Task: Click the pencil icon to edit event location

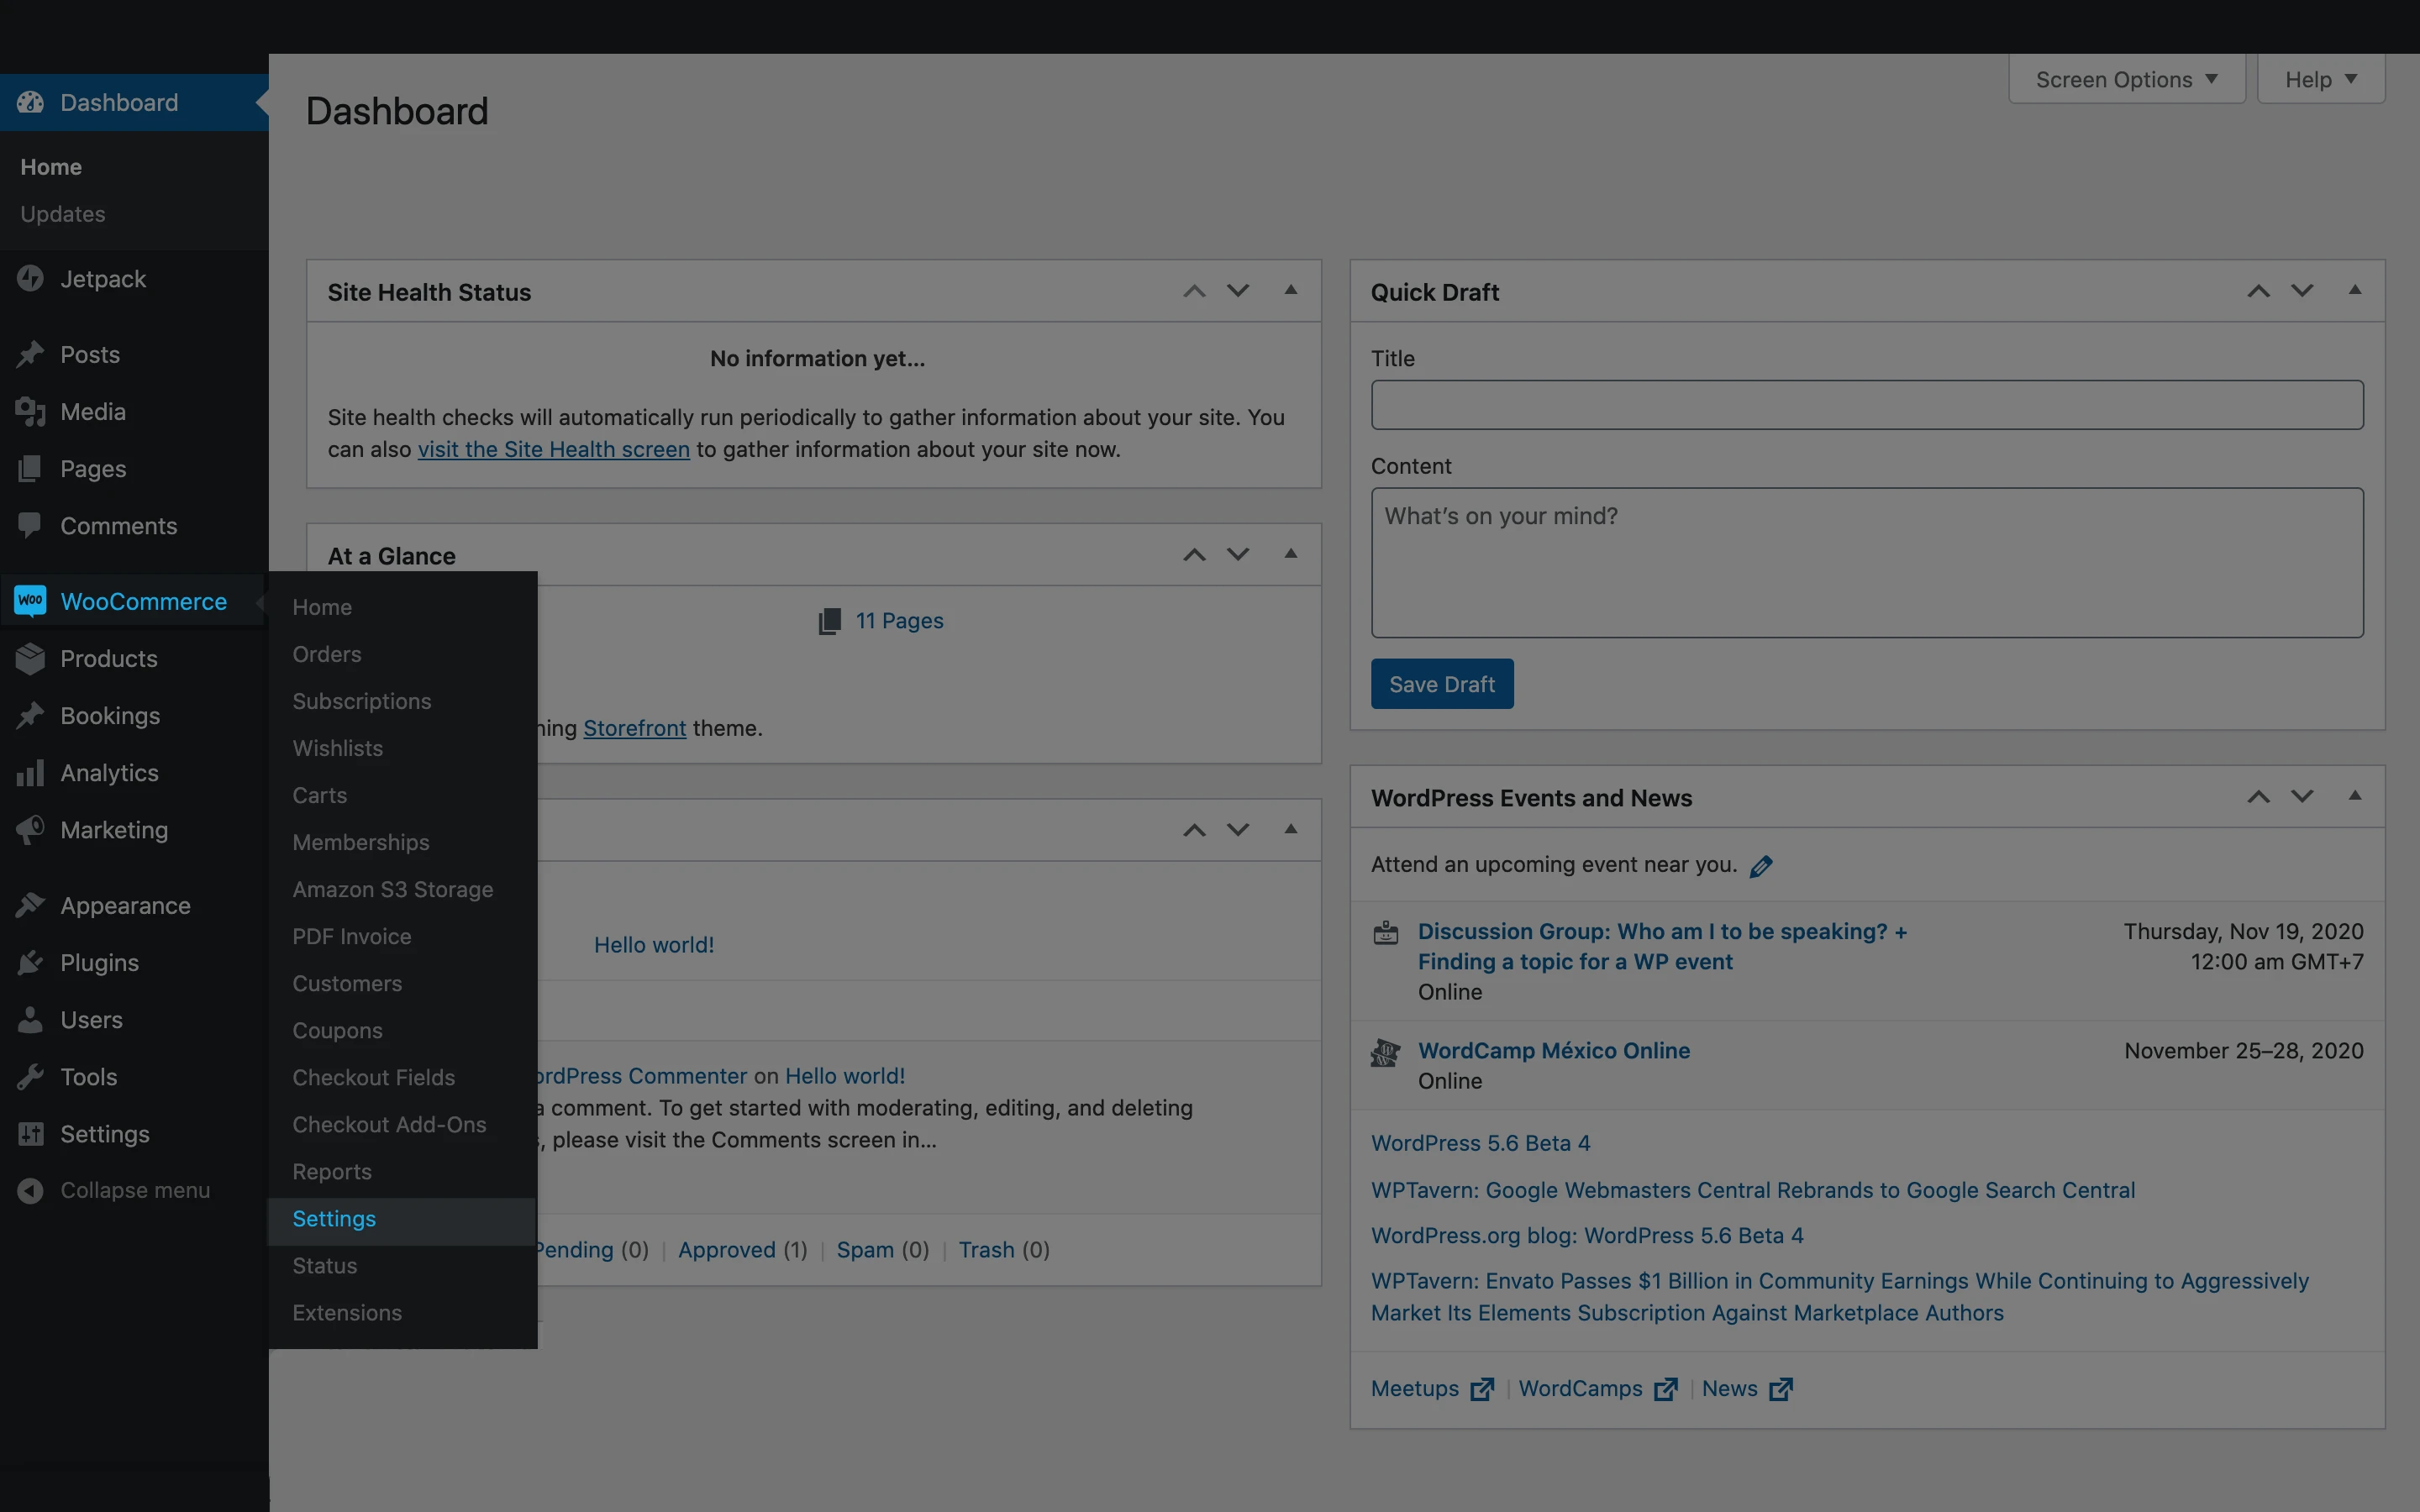Action: [x=1761, y=866]
